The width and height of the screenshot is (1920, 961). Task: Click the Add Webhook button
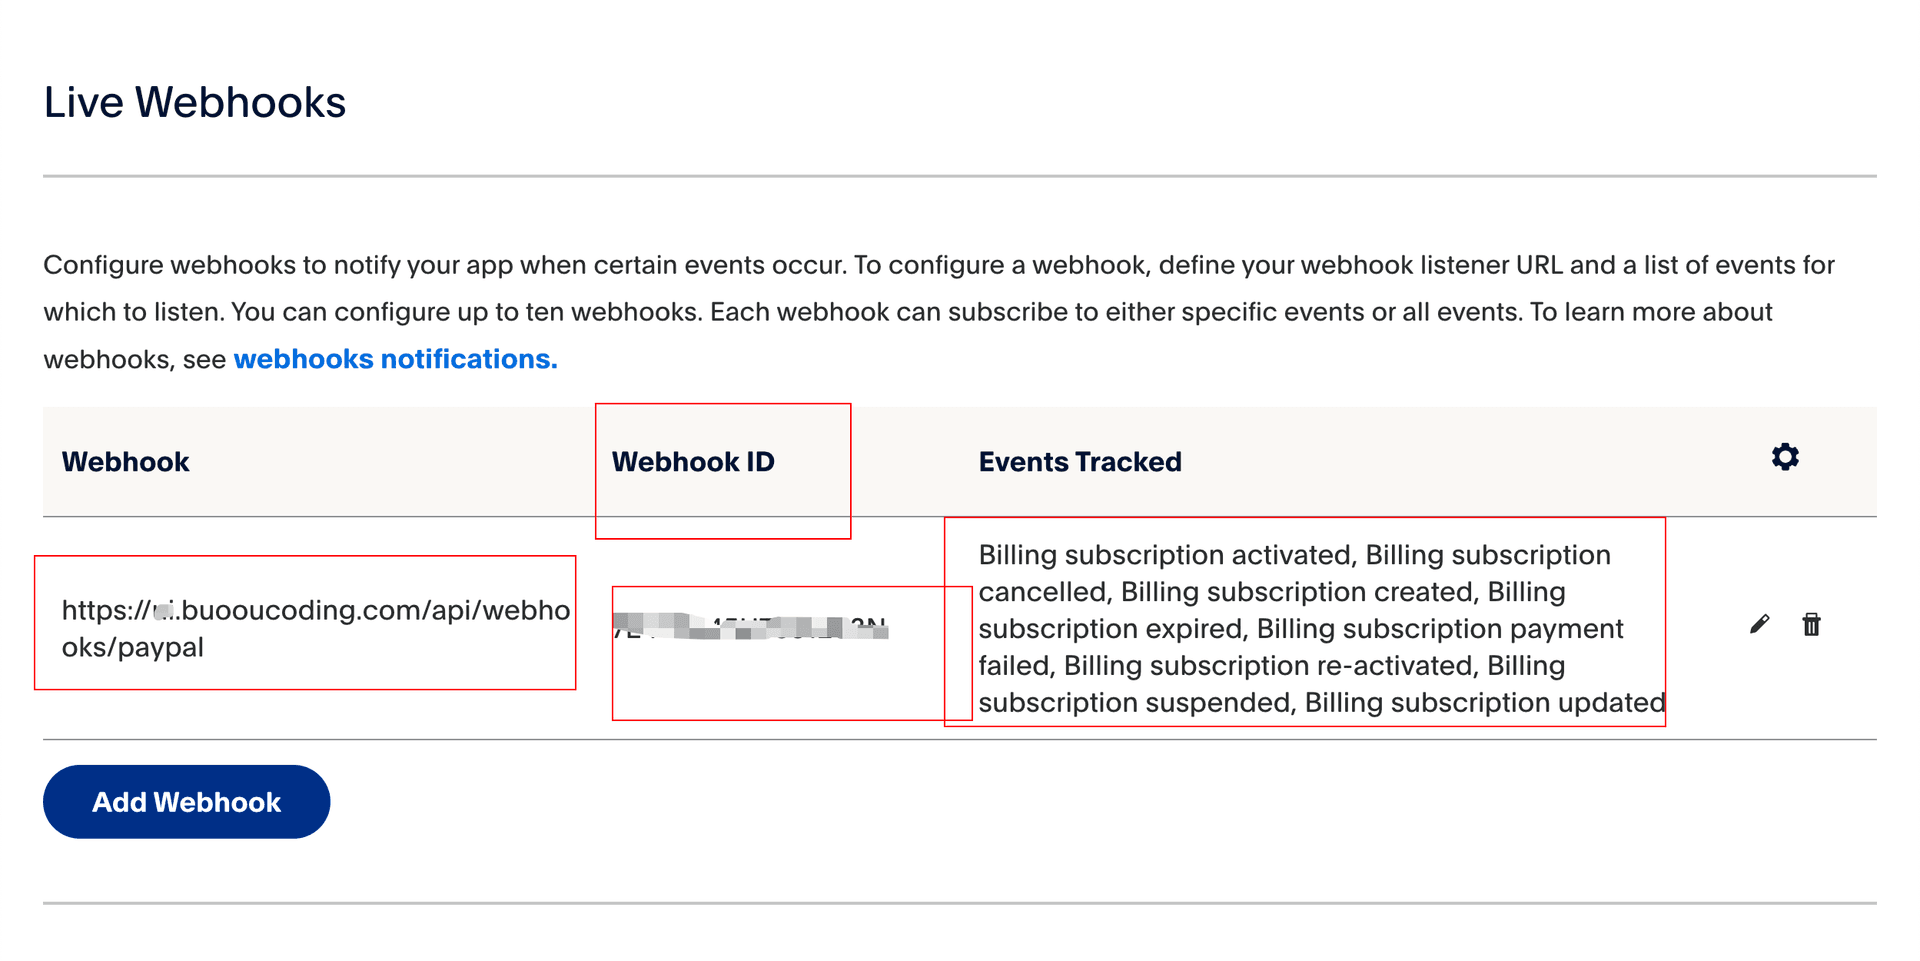pos(186,802)
